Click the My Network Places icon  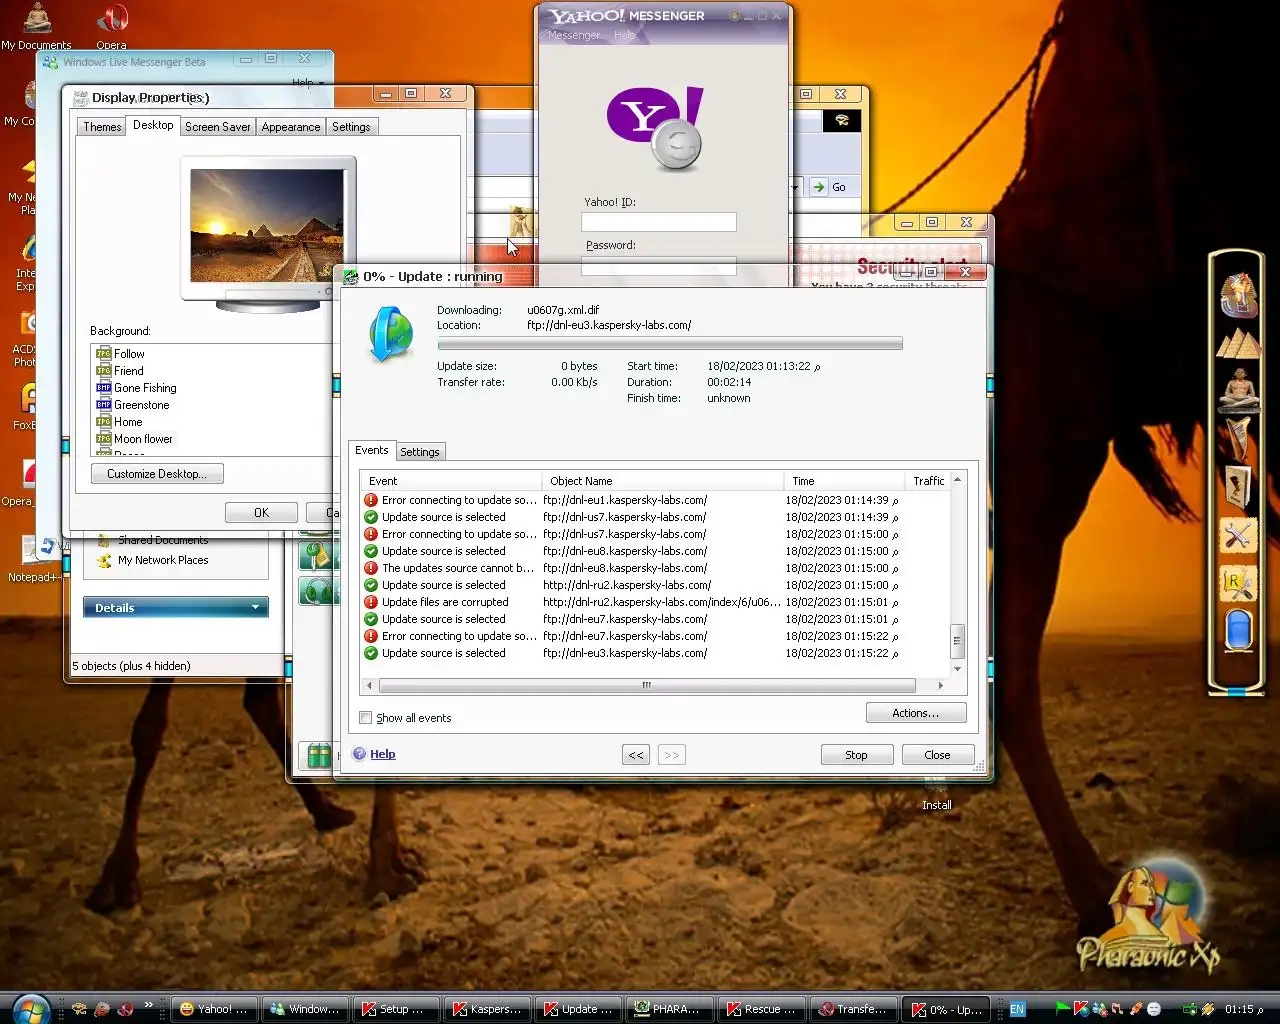pos(104,561)
